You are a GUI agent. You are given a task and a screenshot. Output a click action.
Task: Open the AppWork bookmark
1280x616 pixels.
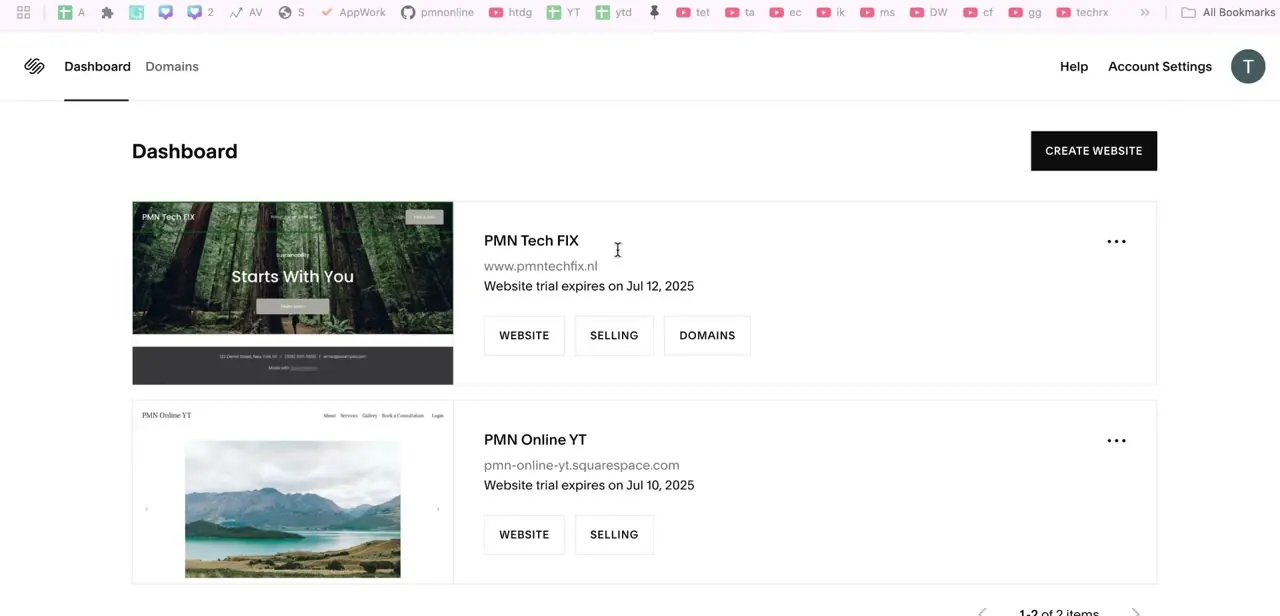tap(353, 12)
